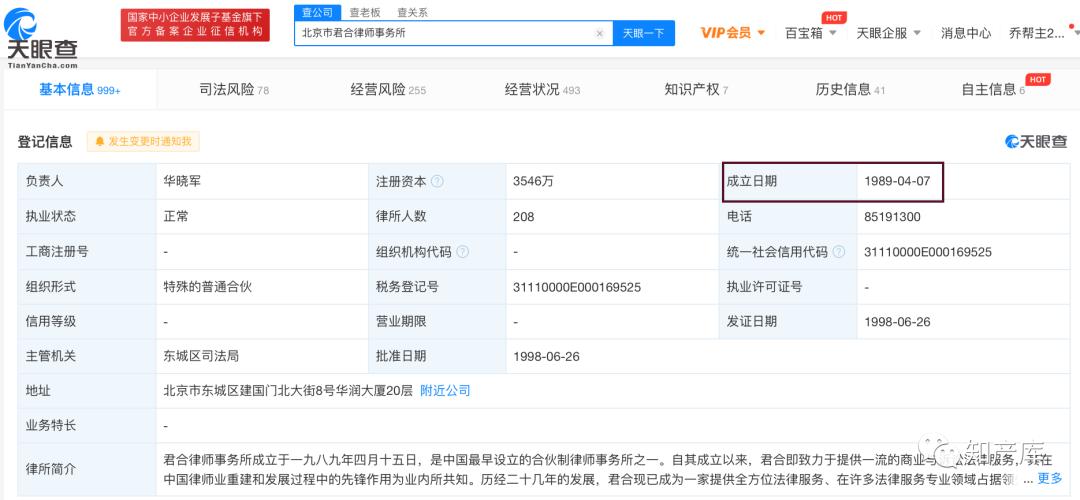Select the 历史信息 tab
This screenshot has width=1080, height=500.
[x=850, y=90]
